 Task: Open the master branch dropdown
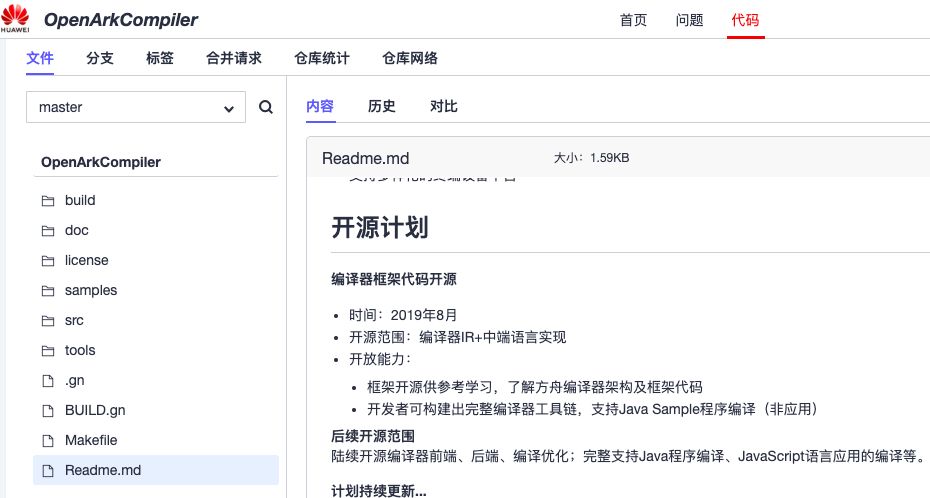click(136, 107)
